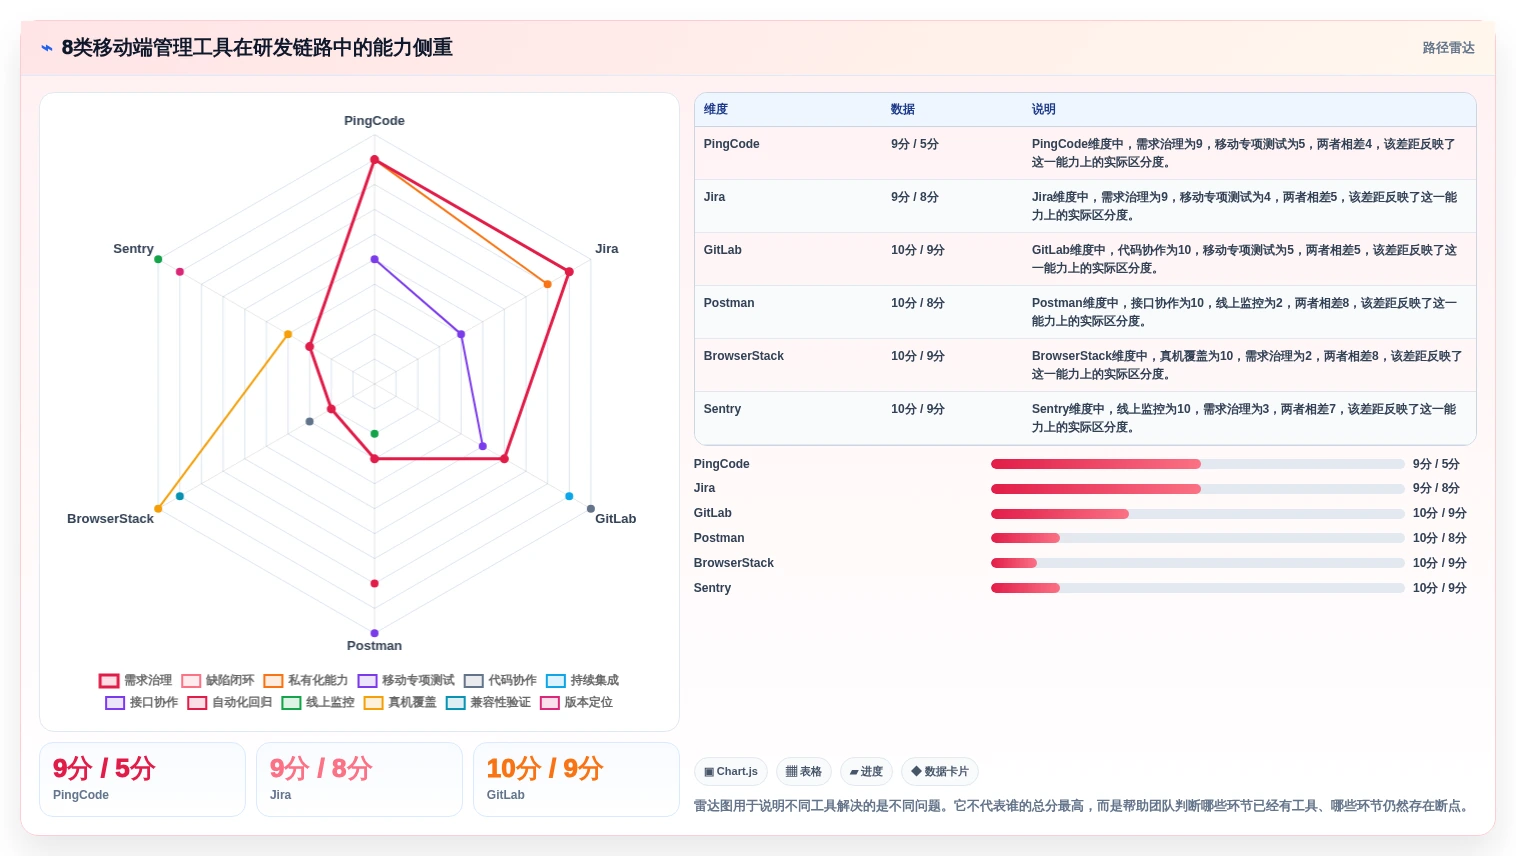Click the 表格 tag chip
This screenshot has width=1516, height=856.
click(804, 771)
